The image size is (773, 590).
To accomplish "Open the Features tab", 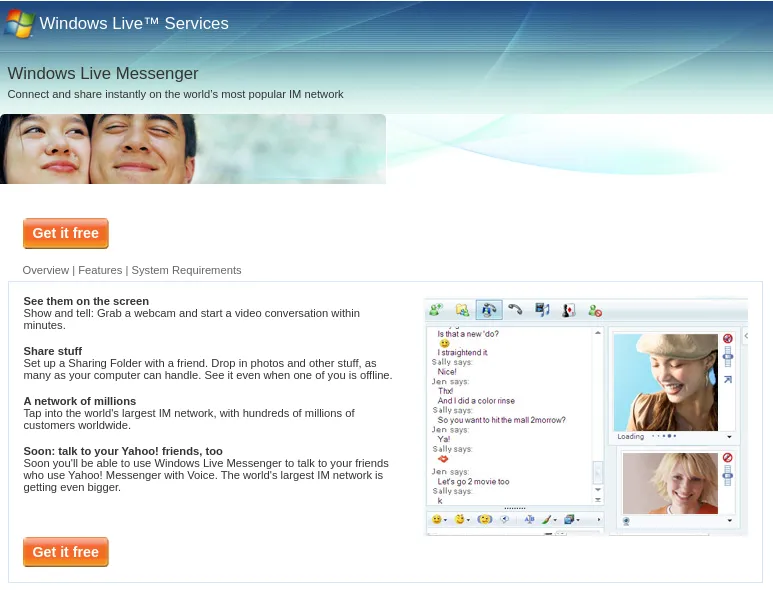I will 100,270.
